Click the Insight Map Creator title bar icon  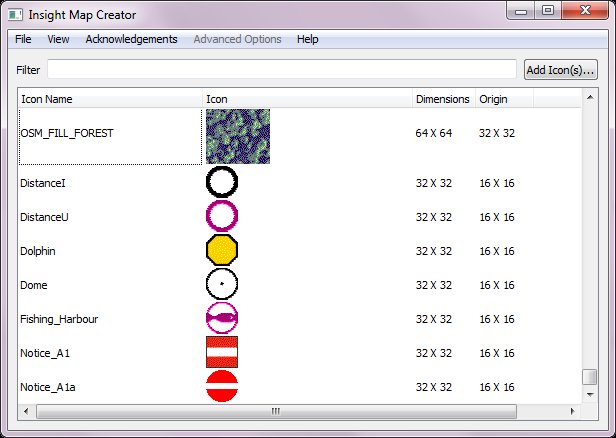pyautogui.click(x=16, y=13)
